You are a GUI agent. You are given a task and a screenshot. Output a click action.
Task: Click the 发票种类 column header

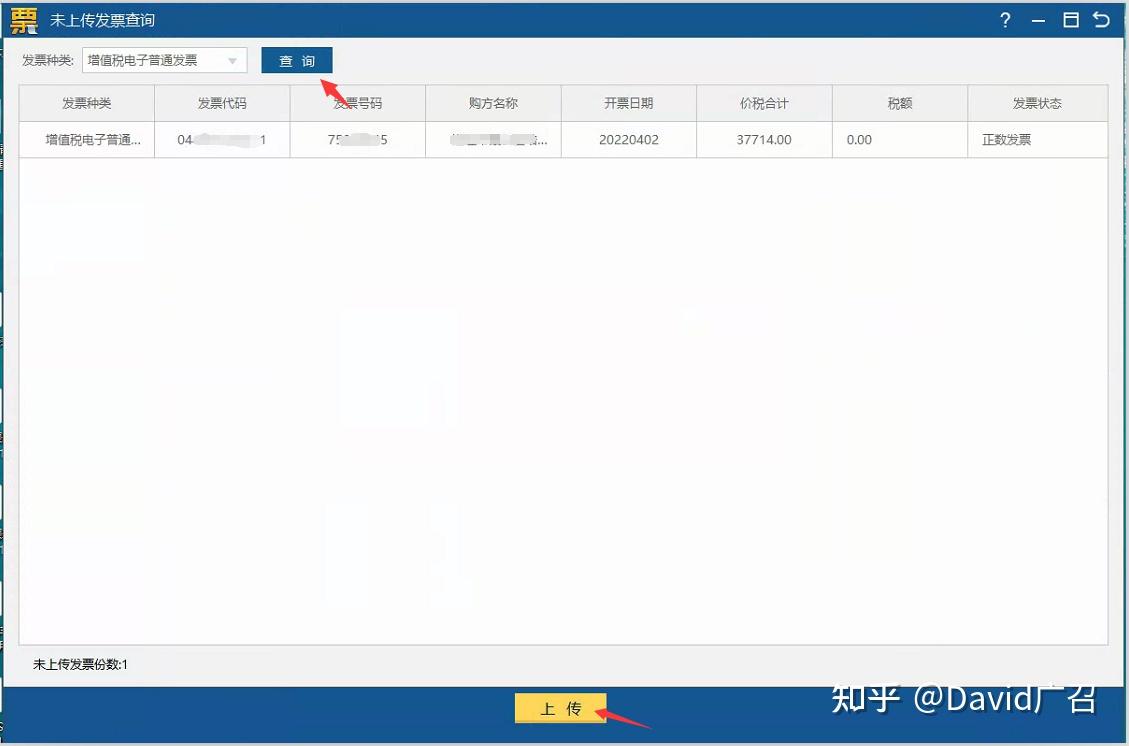point(86,102)
